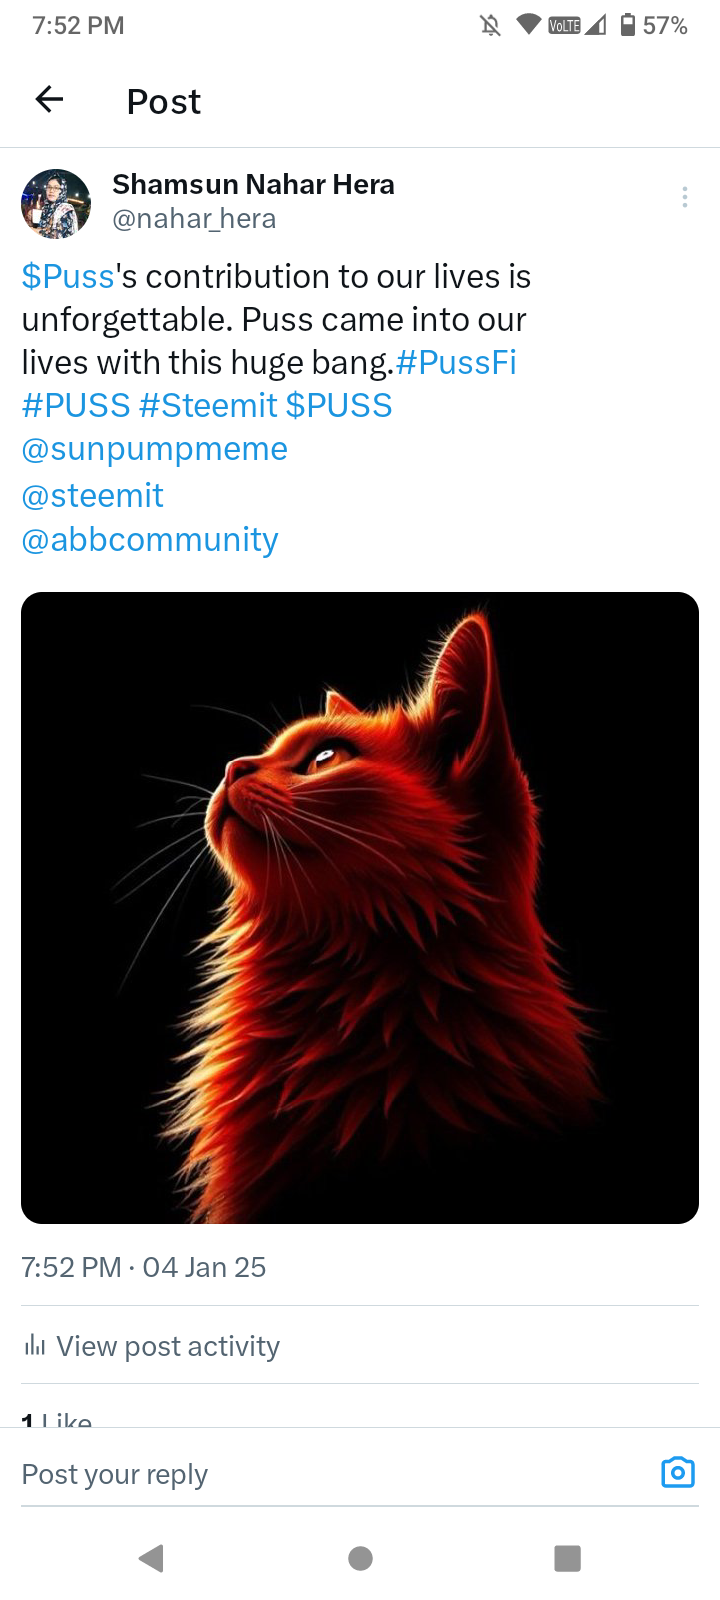The image size is (720, 1600).
Task: Visit the @steemit mention
Action: pos(92,495)
